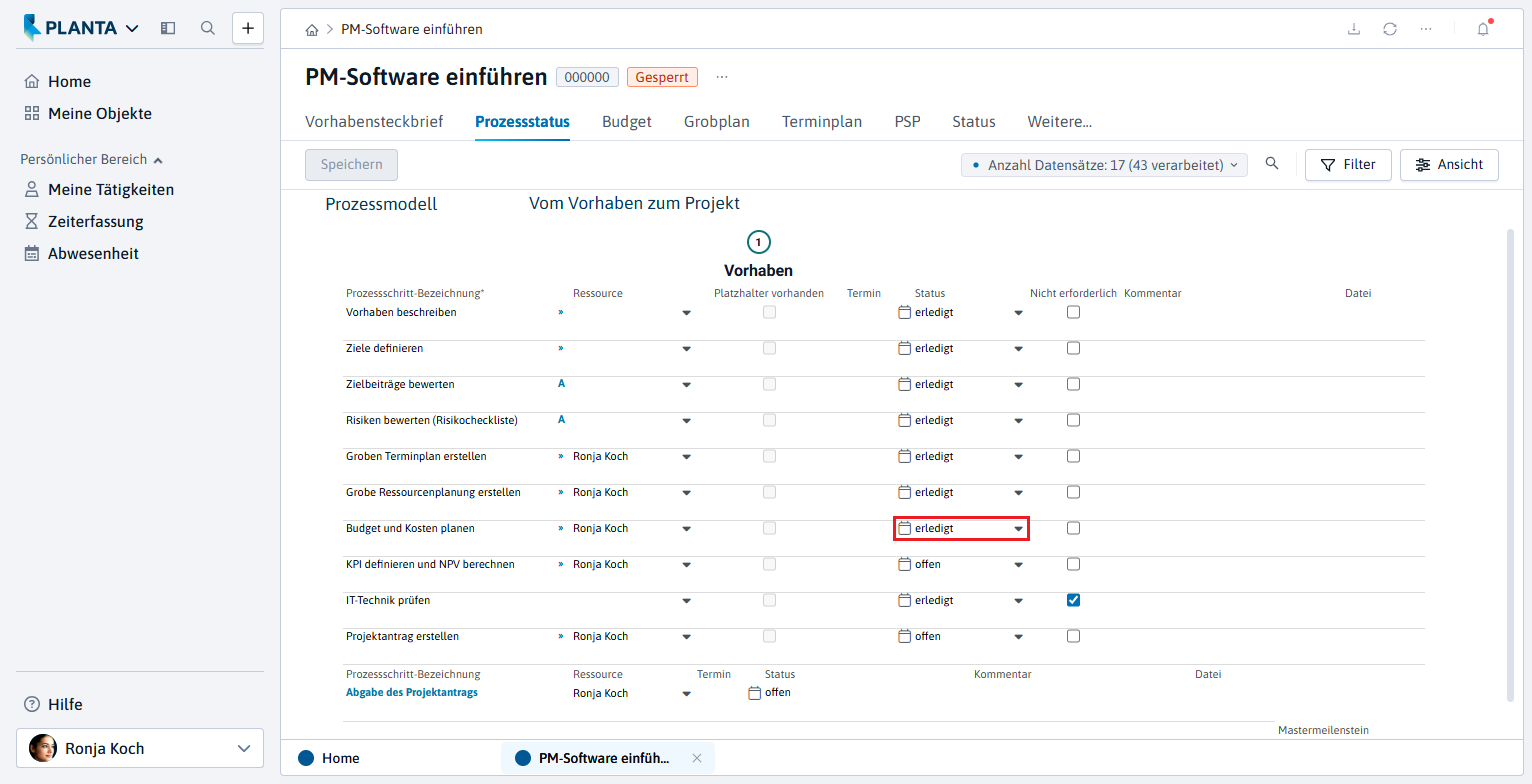This screenshot has height=784, width=1532.
Task: Click the vertical scrollbar of process list
Action: point(1510,465)
